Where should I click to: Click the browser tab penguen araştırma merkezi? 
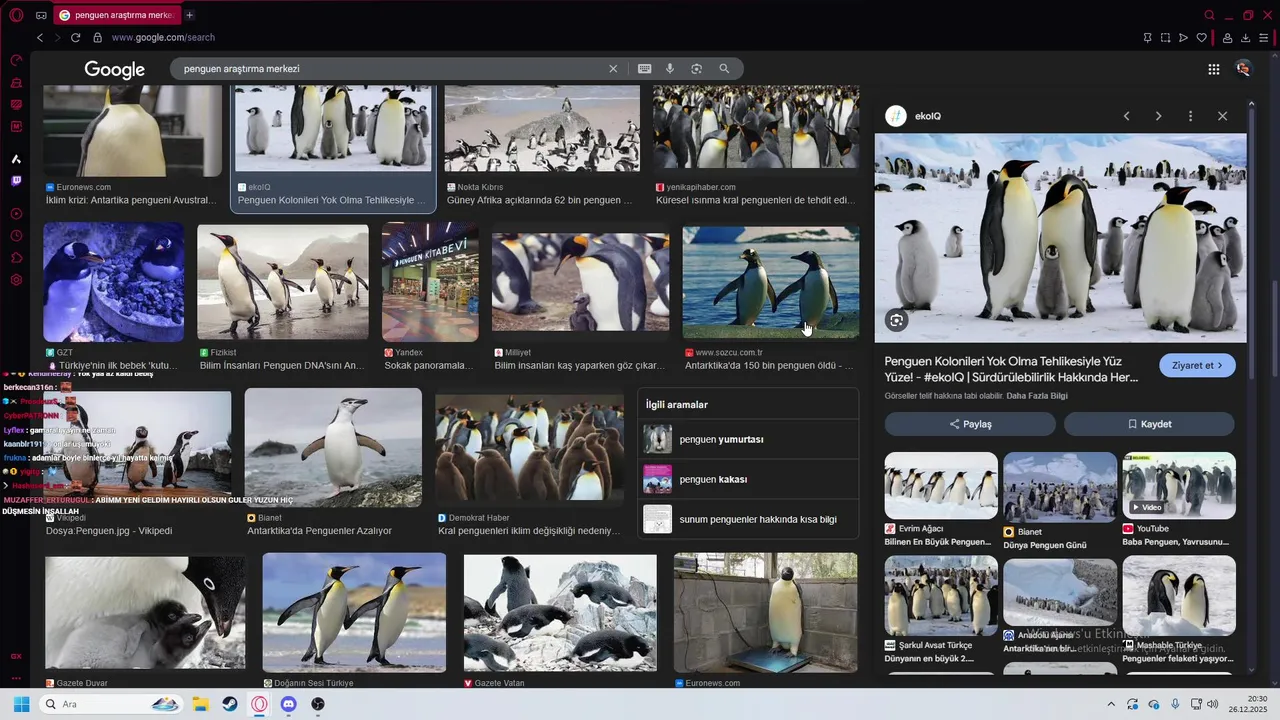pos(116,15)
